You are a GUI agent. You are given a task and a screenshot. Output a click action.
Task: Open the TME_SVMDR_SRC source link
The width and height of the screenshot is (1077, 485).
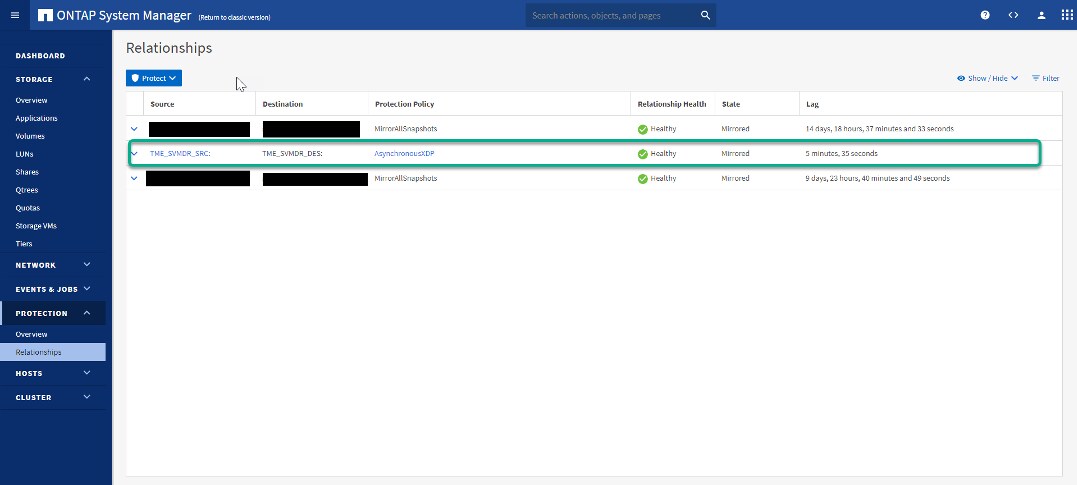pyautogui.click(x=180, y=154)
